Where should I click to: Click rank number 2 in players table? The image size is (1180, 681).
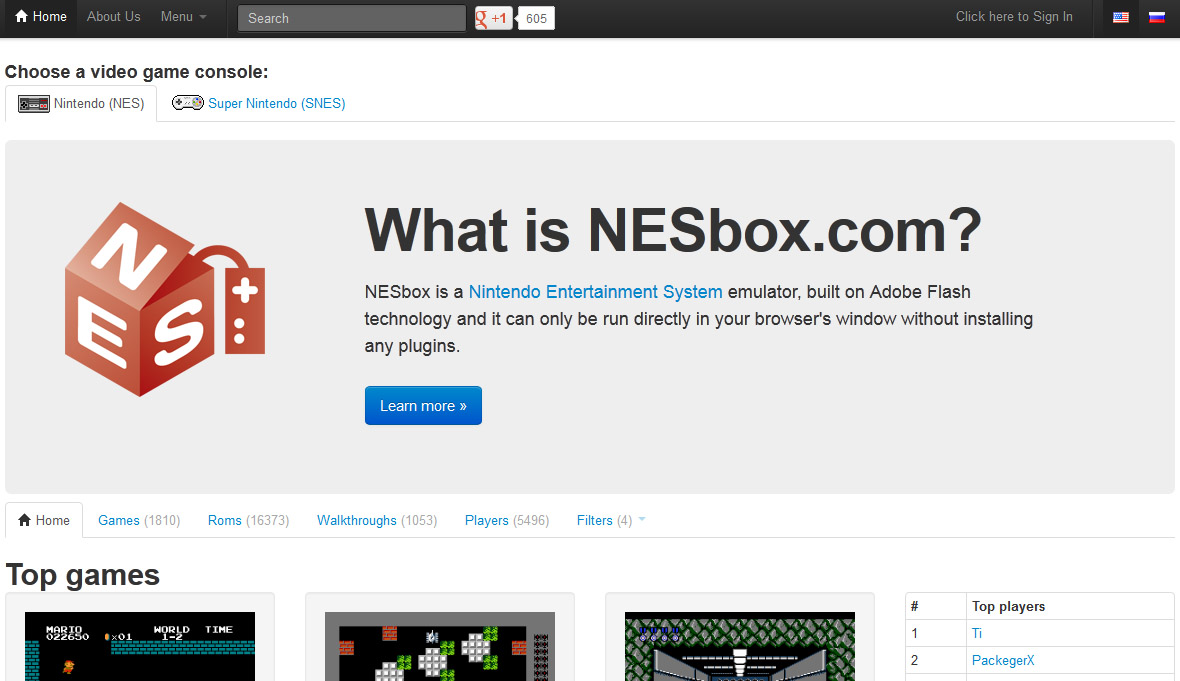pos(914,661)
